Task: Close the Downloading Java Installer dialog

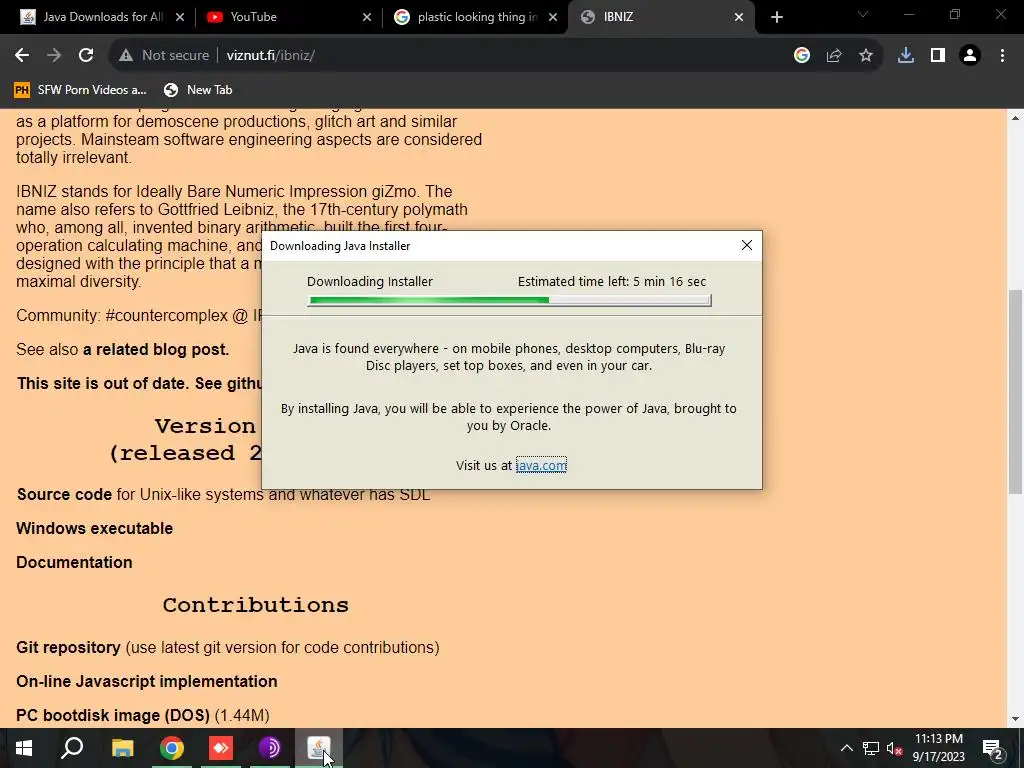Action: pyautogui.click(x=746, y=245)
